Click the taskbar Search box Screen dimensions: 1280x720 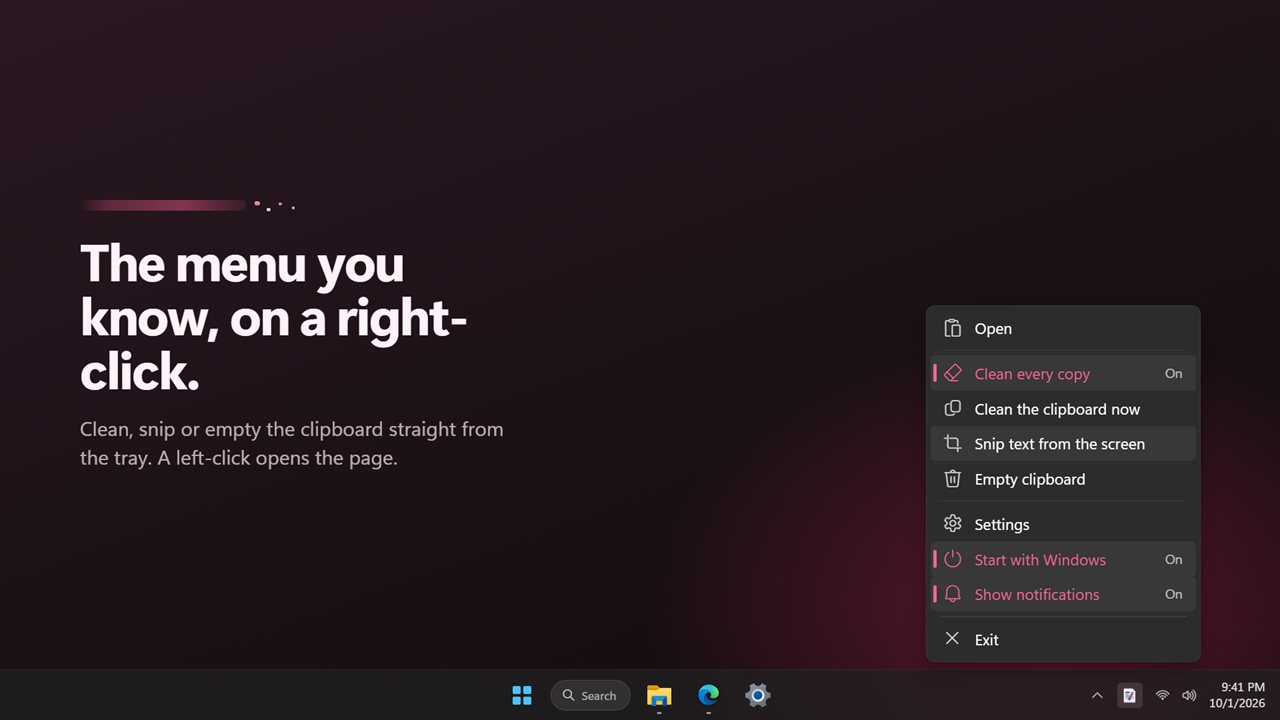(x=590, y=695)
